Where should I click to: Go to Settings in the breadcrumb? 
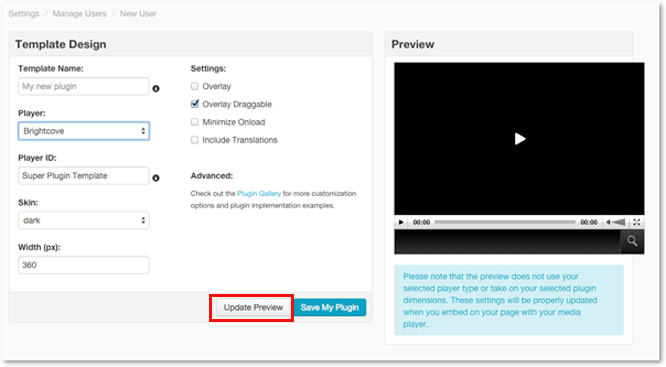24,14
